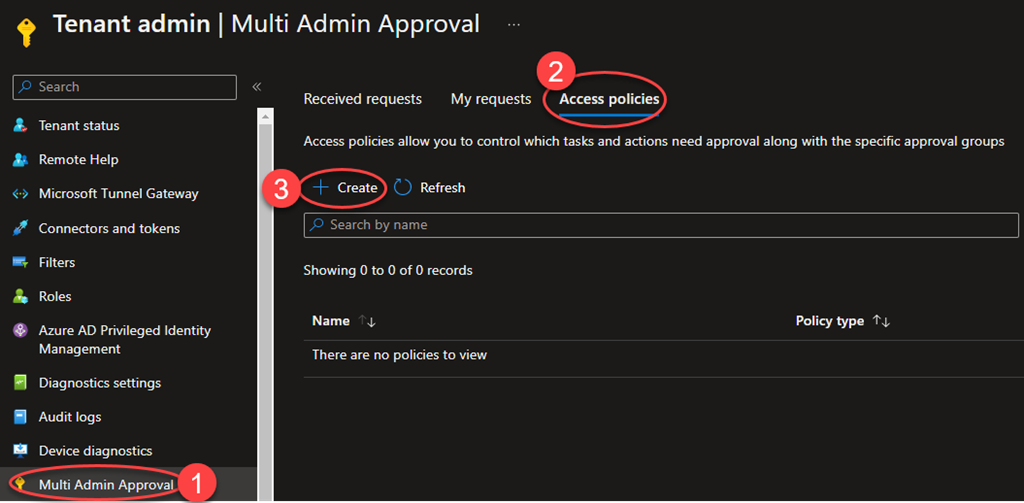Sort the Name column with arrows

(x=367, y=321)
